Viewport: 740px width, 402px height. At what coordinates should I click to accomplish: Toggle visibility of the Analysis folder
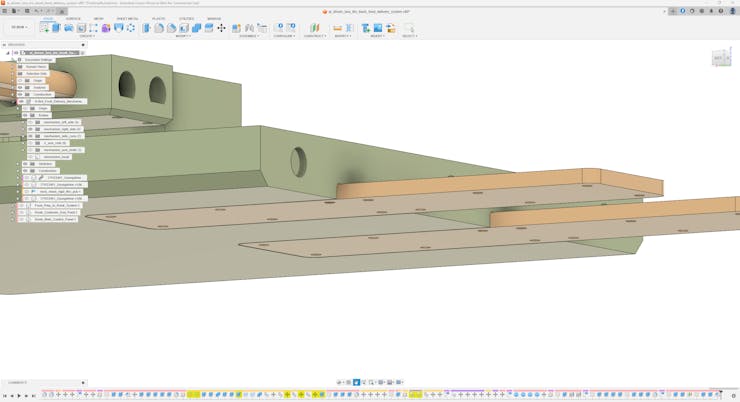pyautogui.click(x=20, y=88)
